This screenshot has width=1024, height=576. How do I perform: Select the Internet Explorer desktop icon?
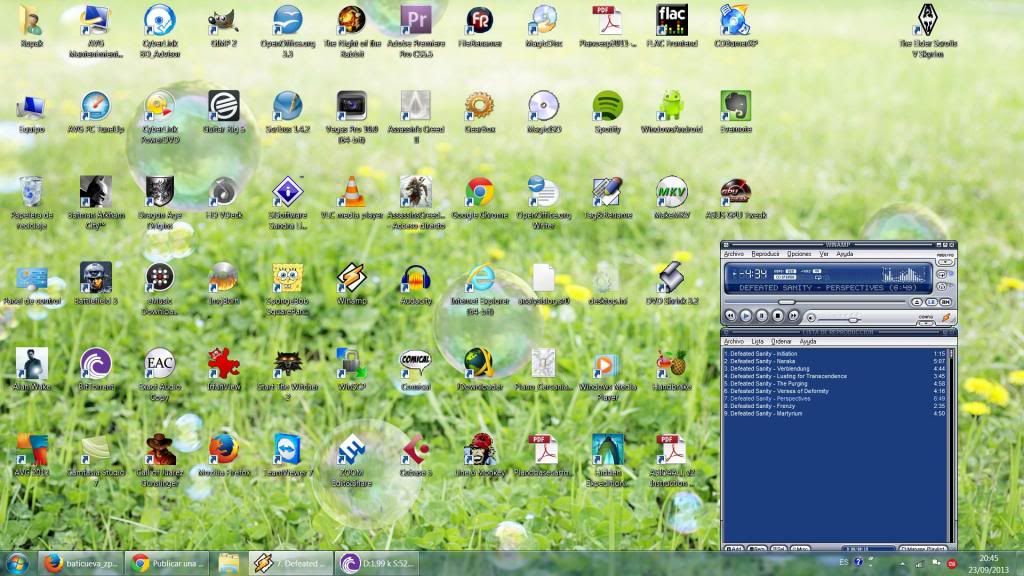[x=479, y=289]
